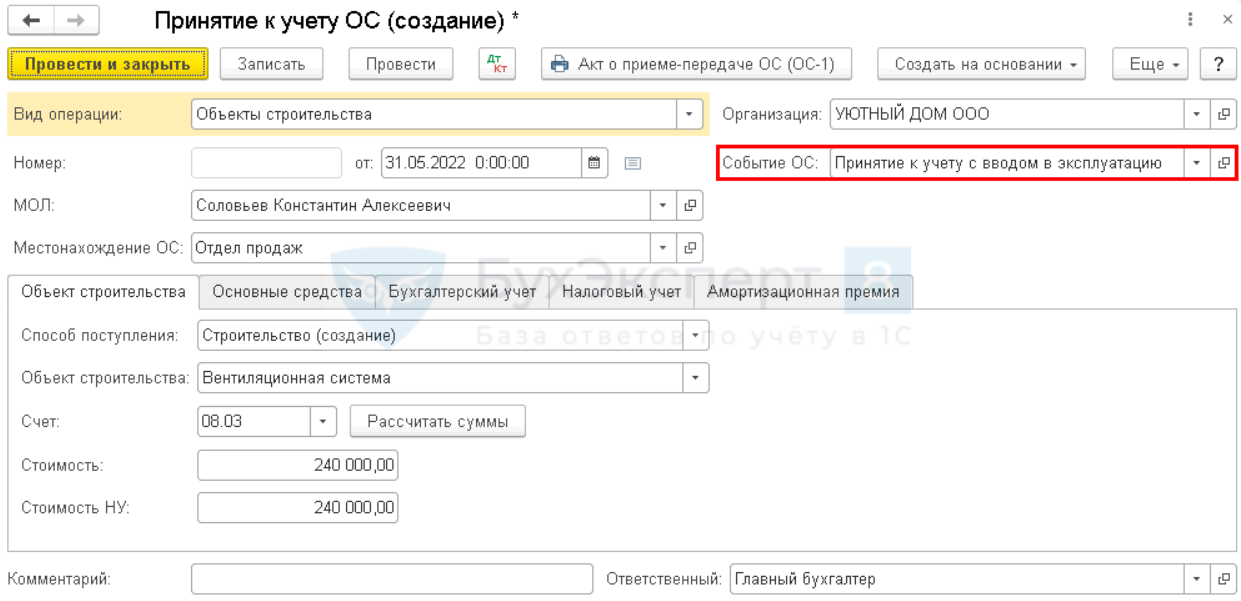Click Ответственный field Главный бухгалтер
Screen dimensions: 1241x601
point(958,579)
